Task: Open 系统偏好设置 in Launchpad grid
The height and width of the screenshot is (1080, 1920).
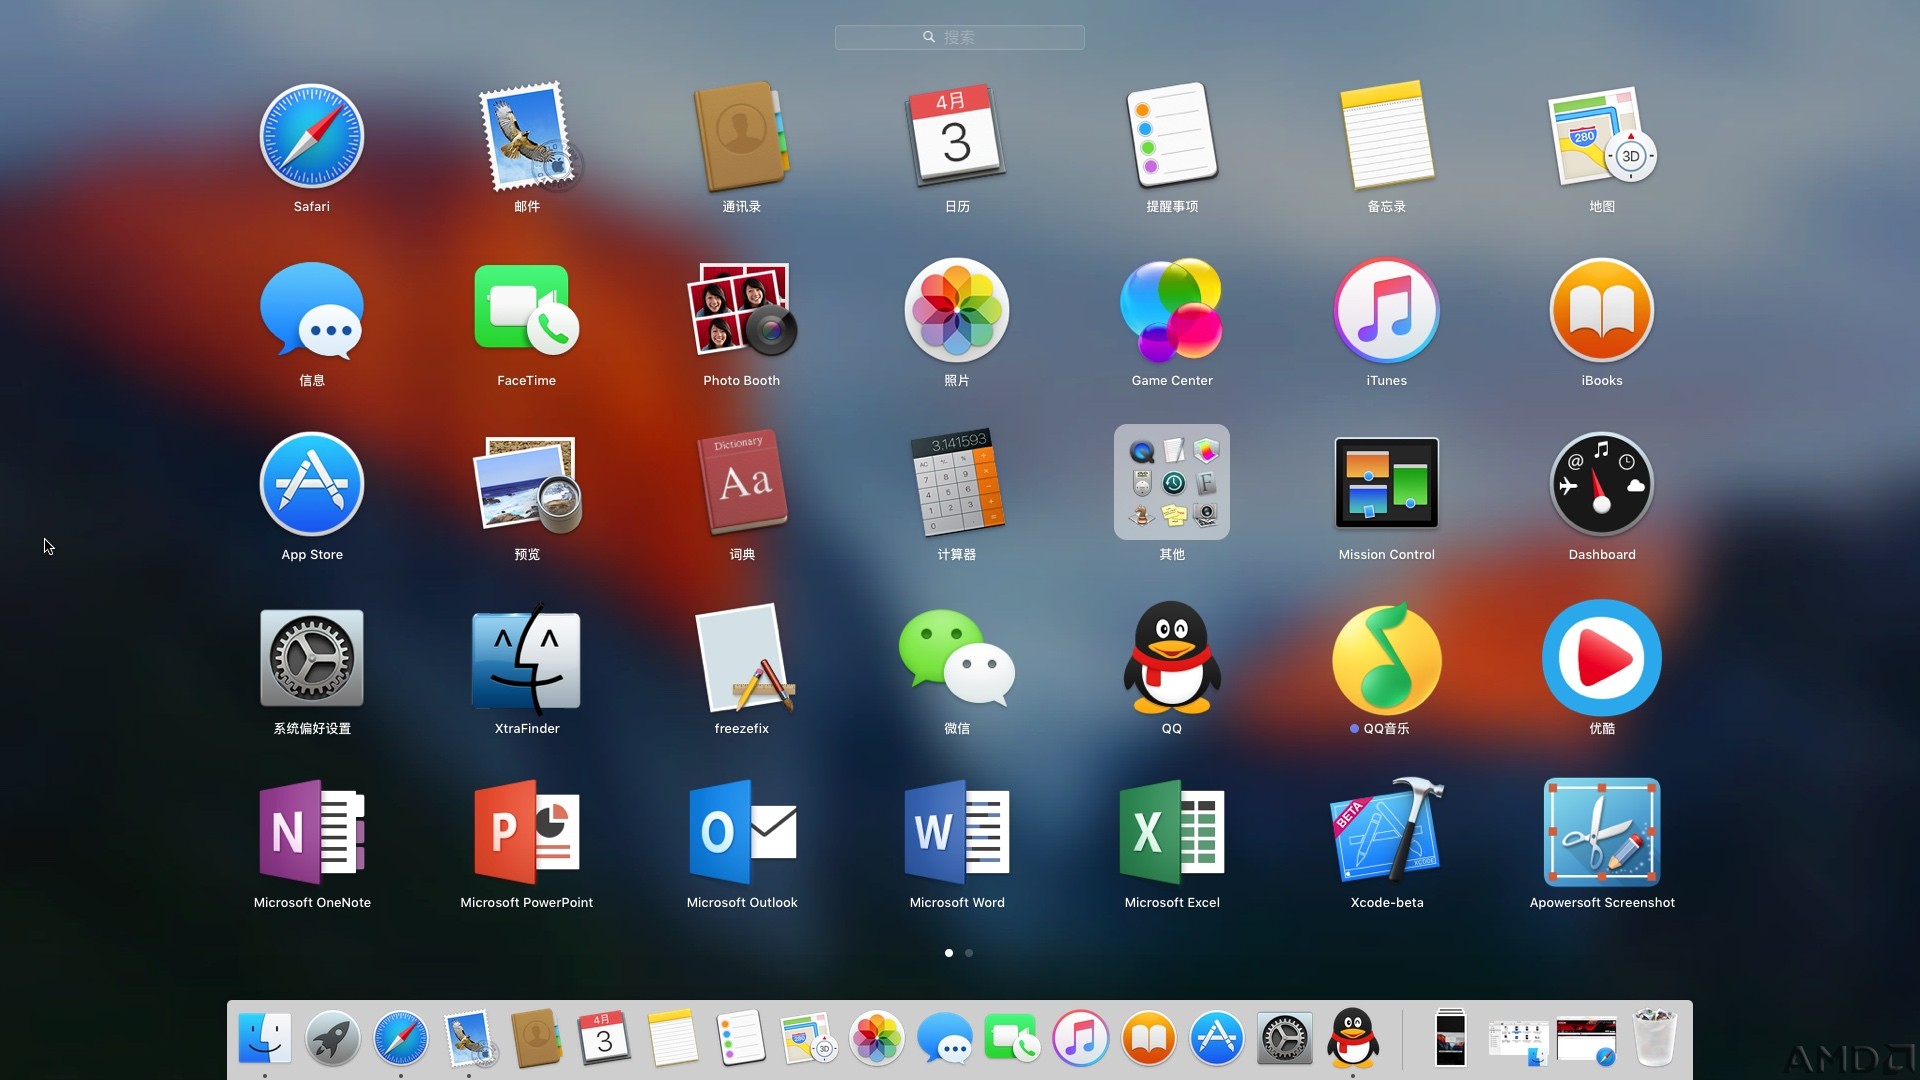Action: [311, 658]
